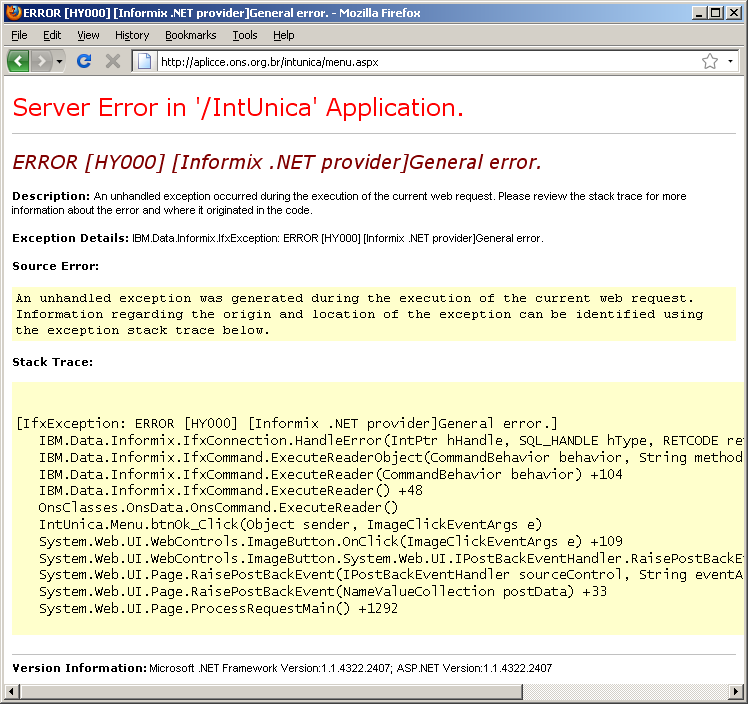This screenshot has width=748, height=704.
Task: Maximize the Firefox window
Action: [x=716, y=13]
